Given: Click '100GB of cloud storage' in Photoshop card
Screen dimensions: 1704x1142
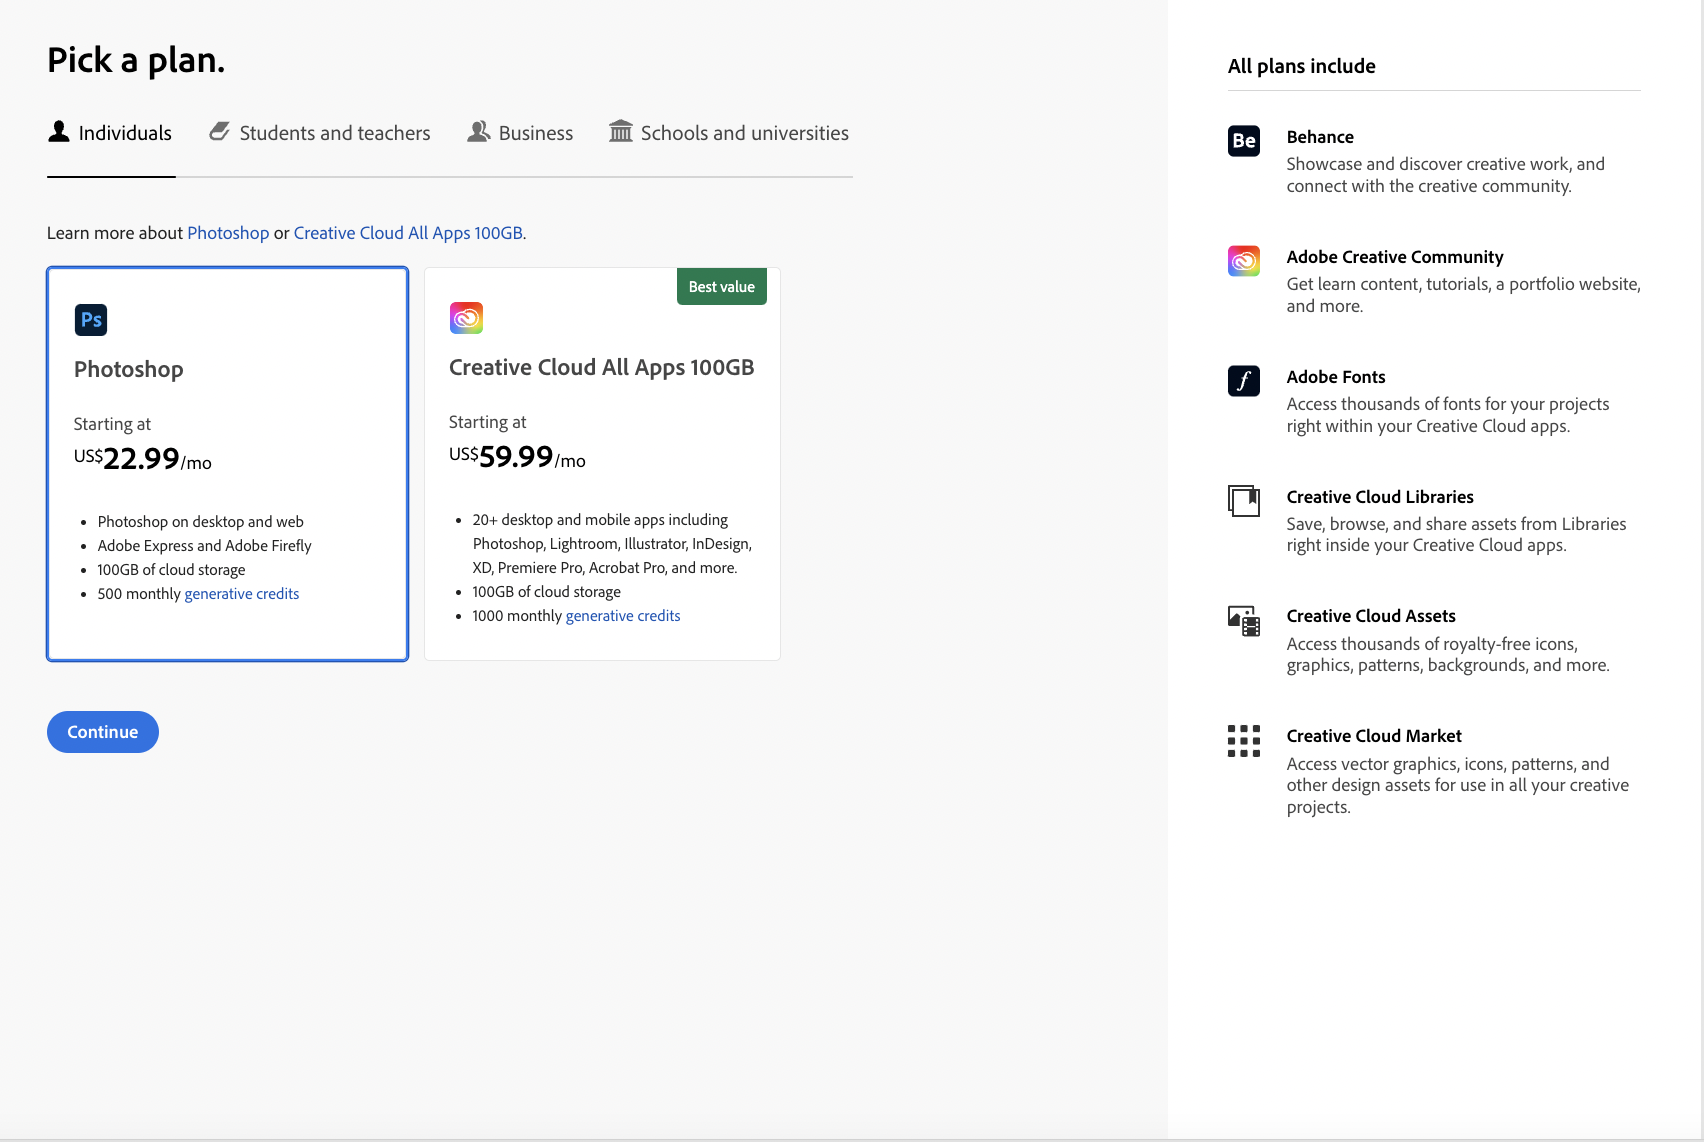Looking at the screenshot, I should click(171, 570).
